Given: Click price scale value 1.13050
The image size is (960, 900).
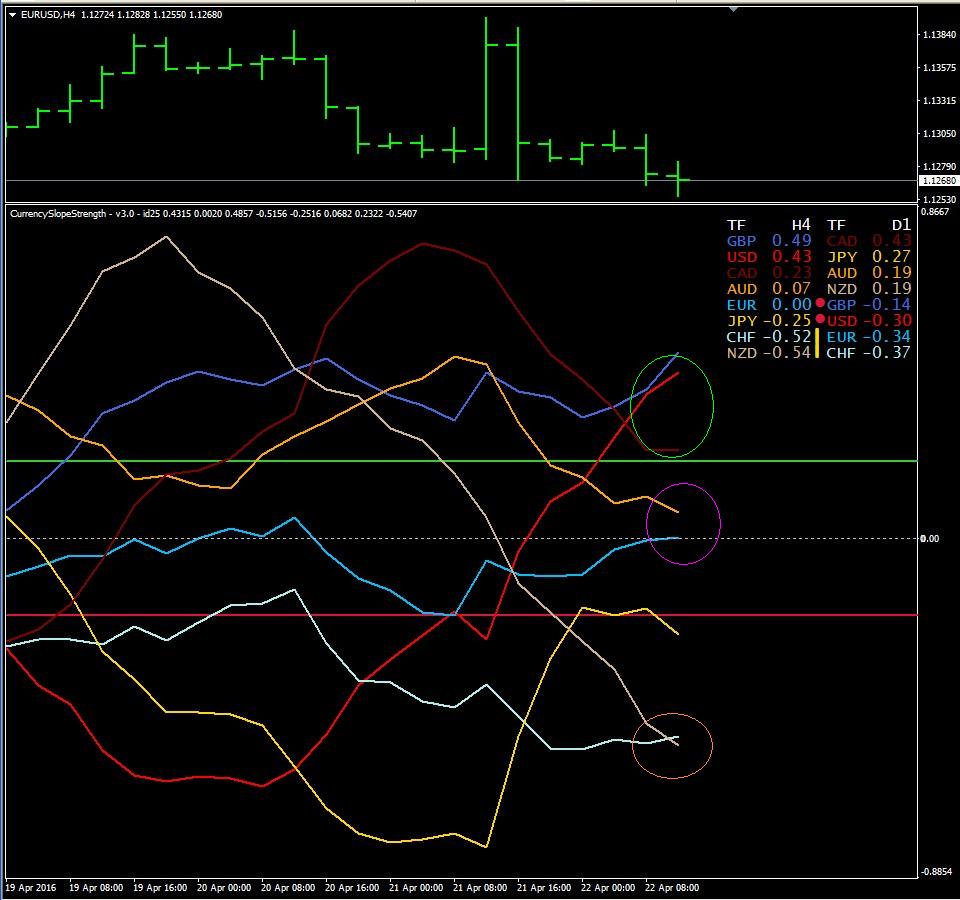Looking at the screenshot, I should (939, 133).
